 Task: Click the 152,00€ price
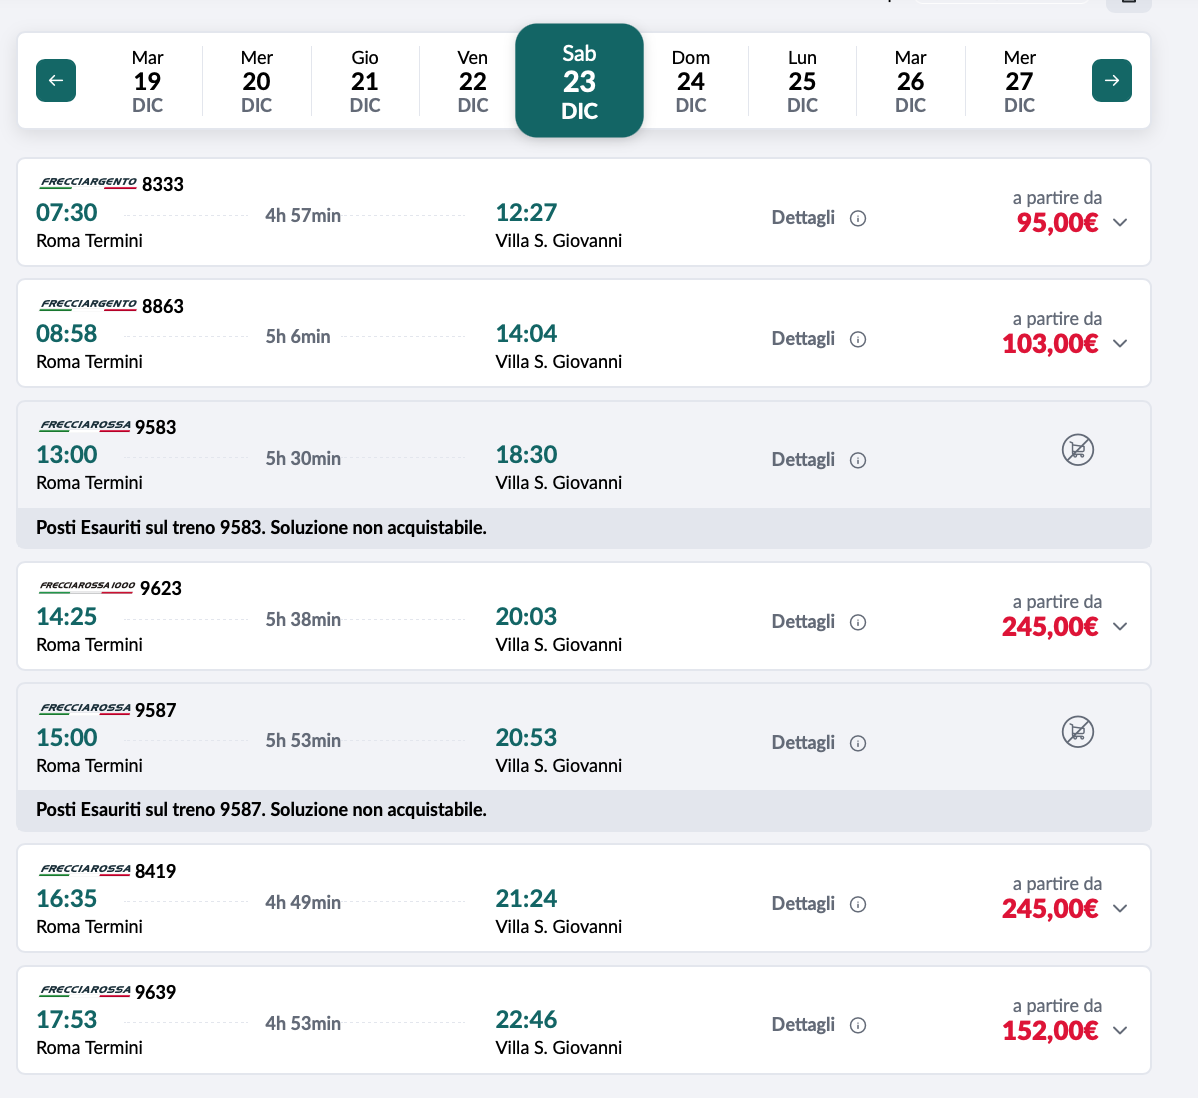point(1051,1031)
